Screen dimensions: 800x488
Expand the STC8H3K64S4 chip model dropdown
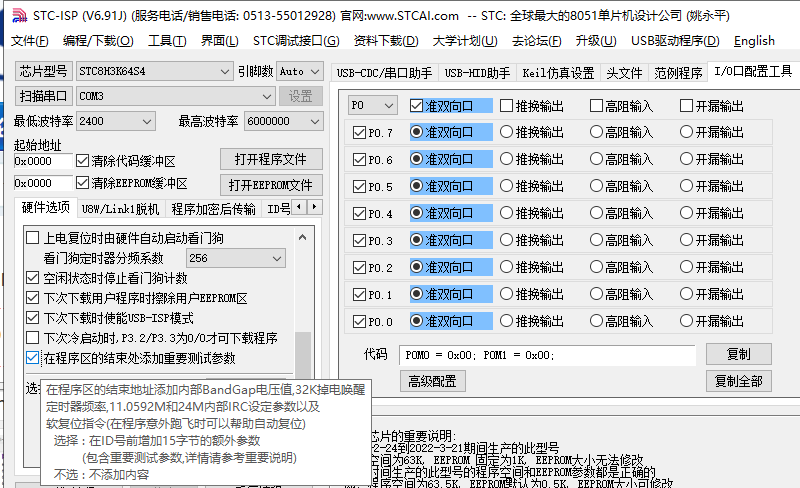point(224,71)
